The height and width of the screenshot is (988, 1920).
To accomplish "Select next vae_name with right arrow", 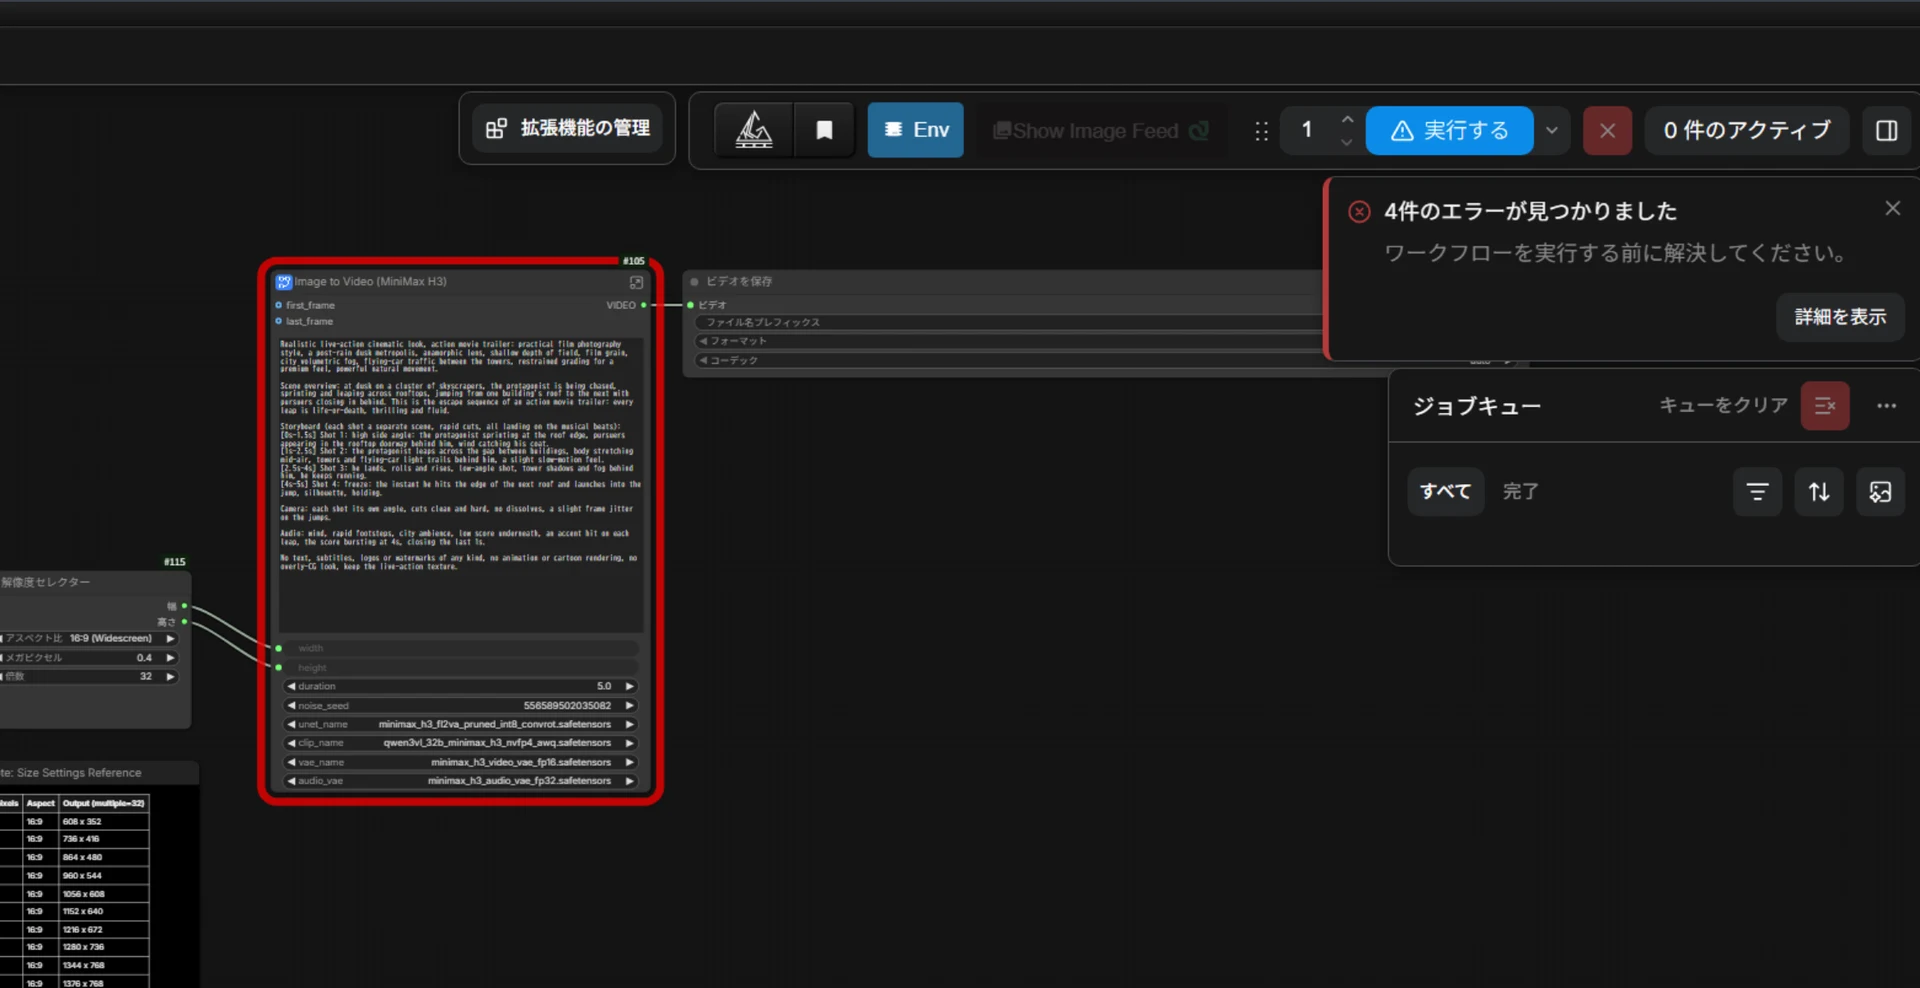I will [x=630, y=762].
